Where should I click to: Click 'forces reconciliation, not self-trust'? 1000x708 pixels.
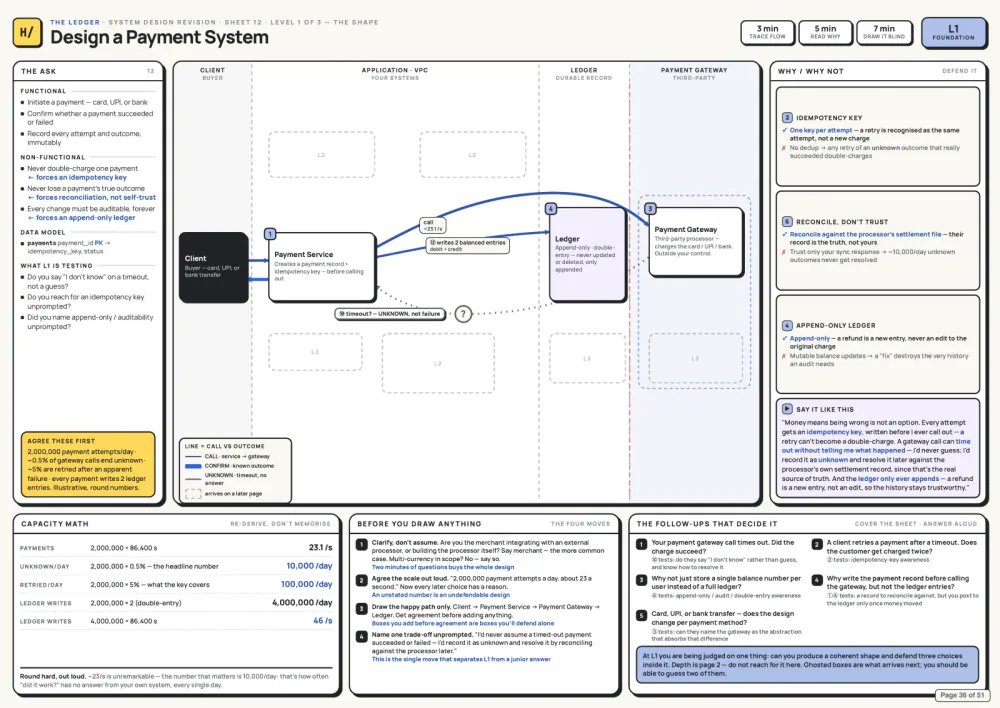[91, 197]
